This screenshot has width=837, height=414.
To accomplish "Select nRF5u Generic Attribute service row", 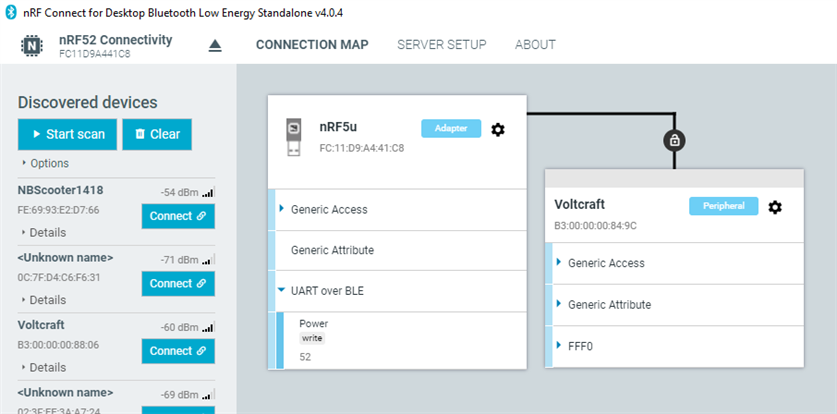I will click(397, 250).
